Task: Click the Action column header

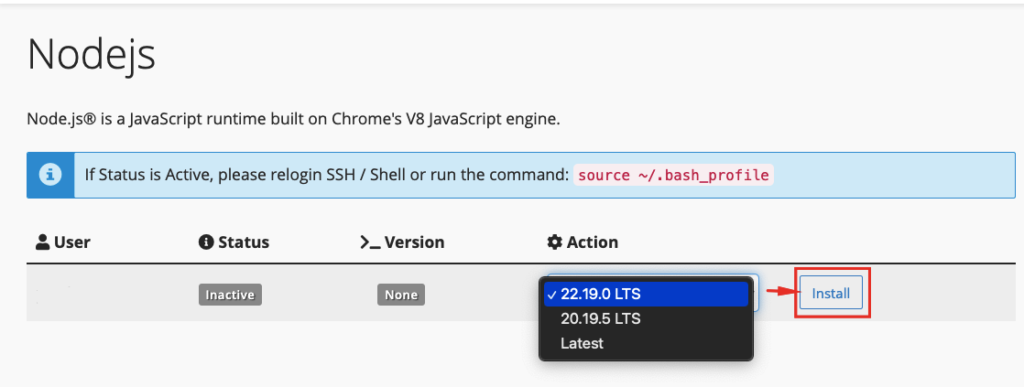Action: [x=583, y=242]
